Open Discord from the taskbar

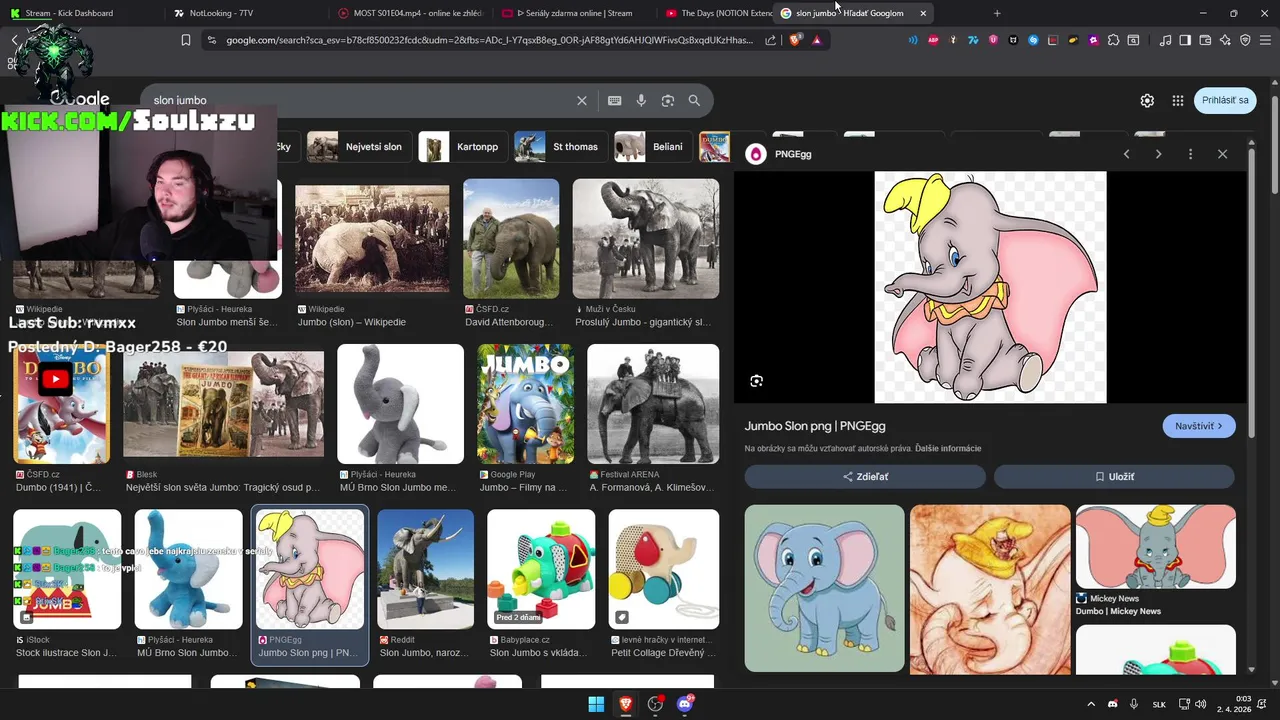[x=685, y=704]
